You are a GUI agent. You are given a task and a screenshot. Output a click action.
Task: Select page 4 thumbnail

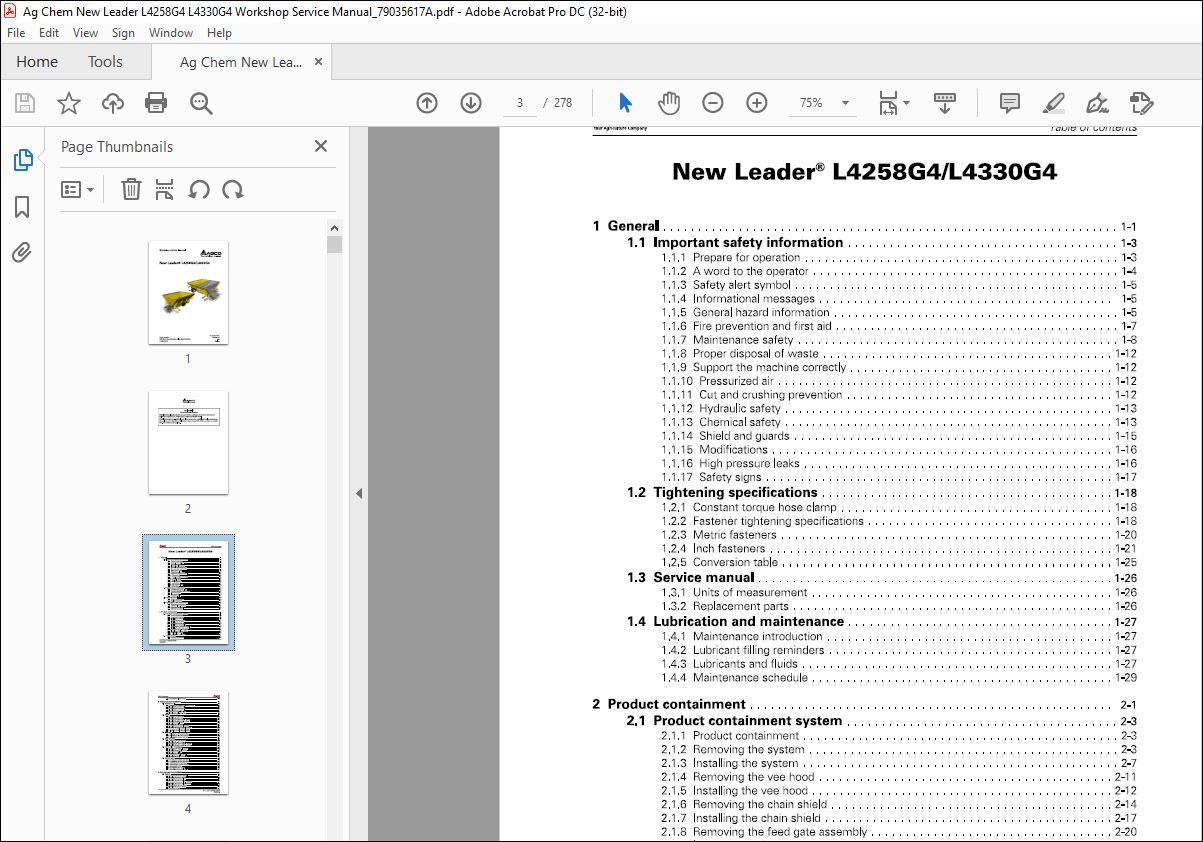188,743
